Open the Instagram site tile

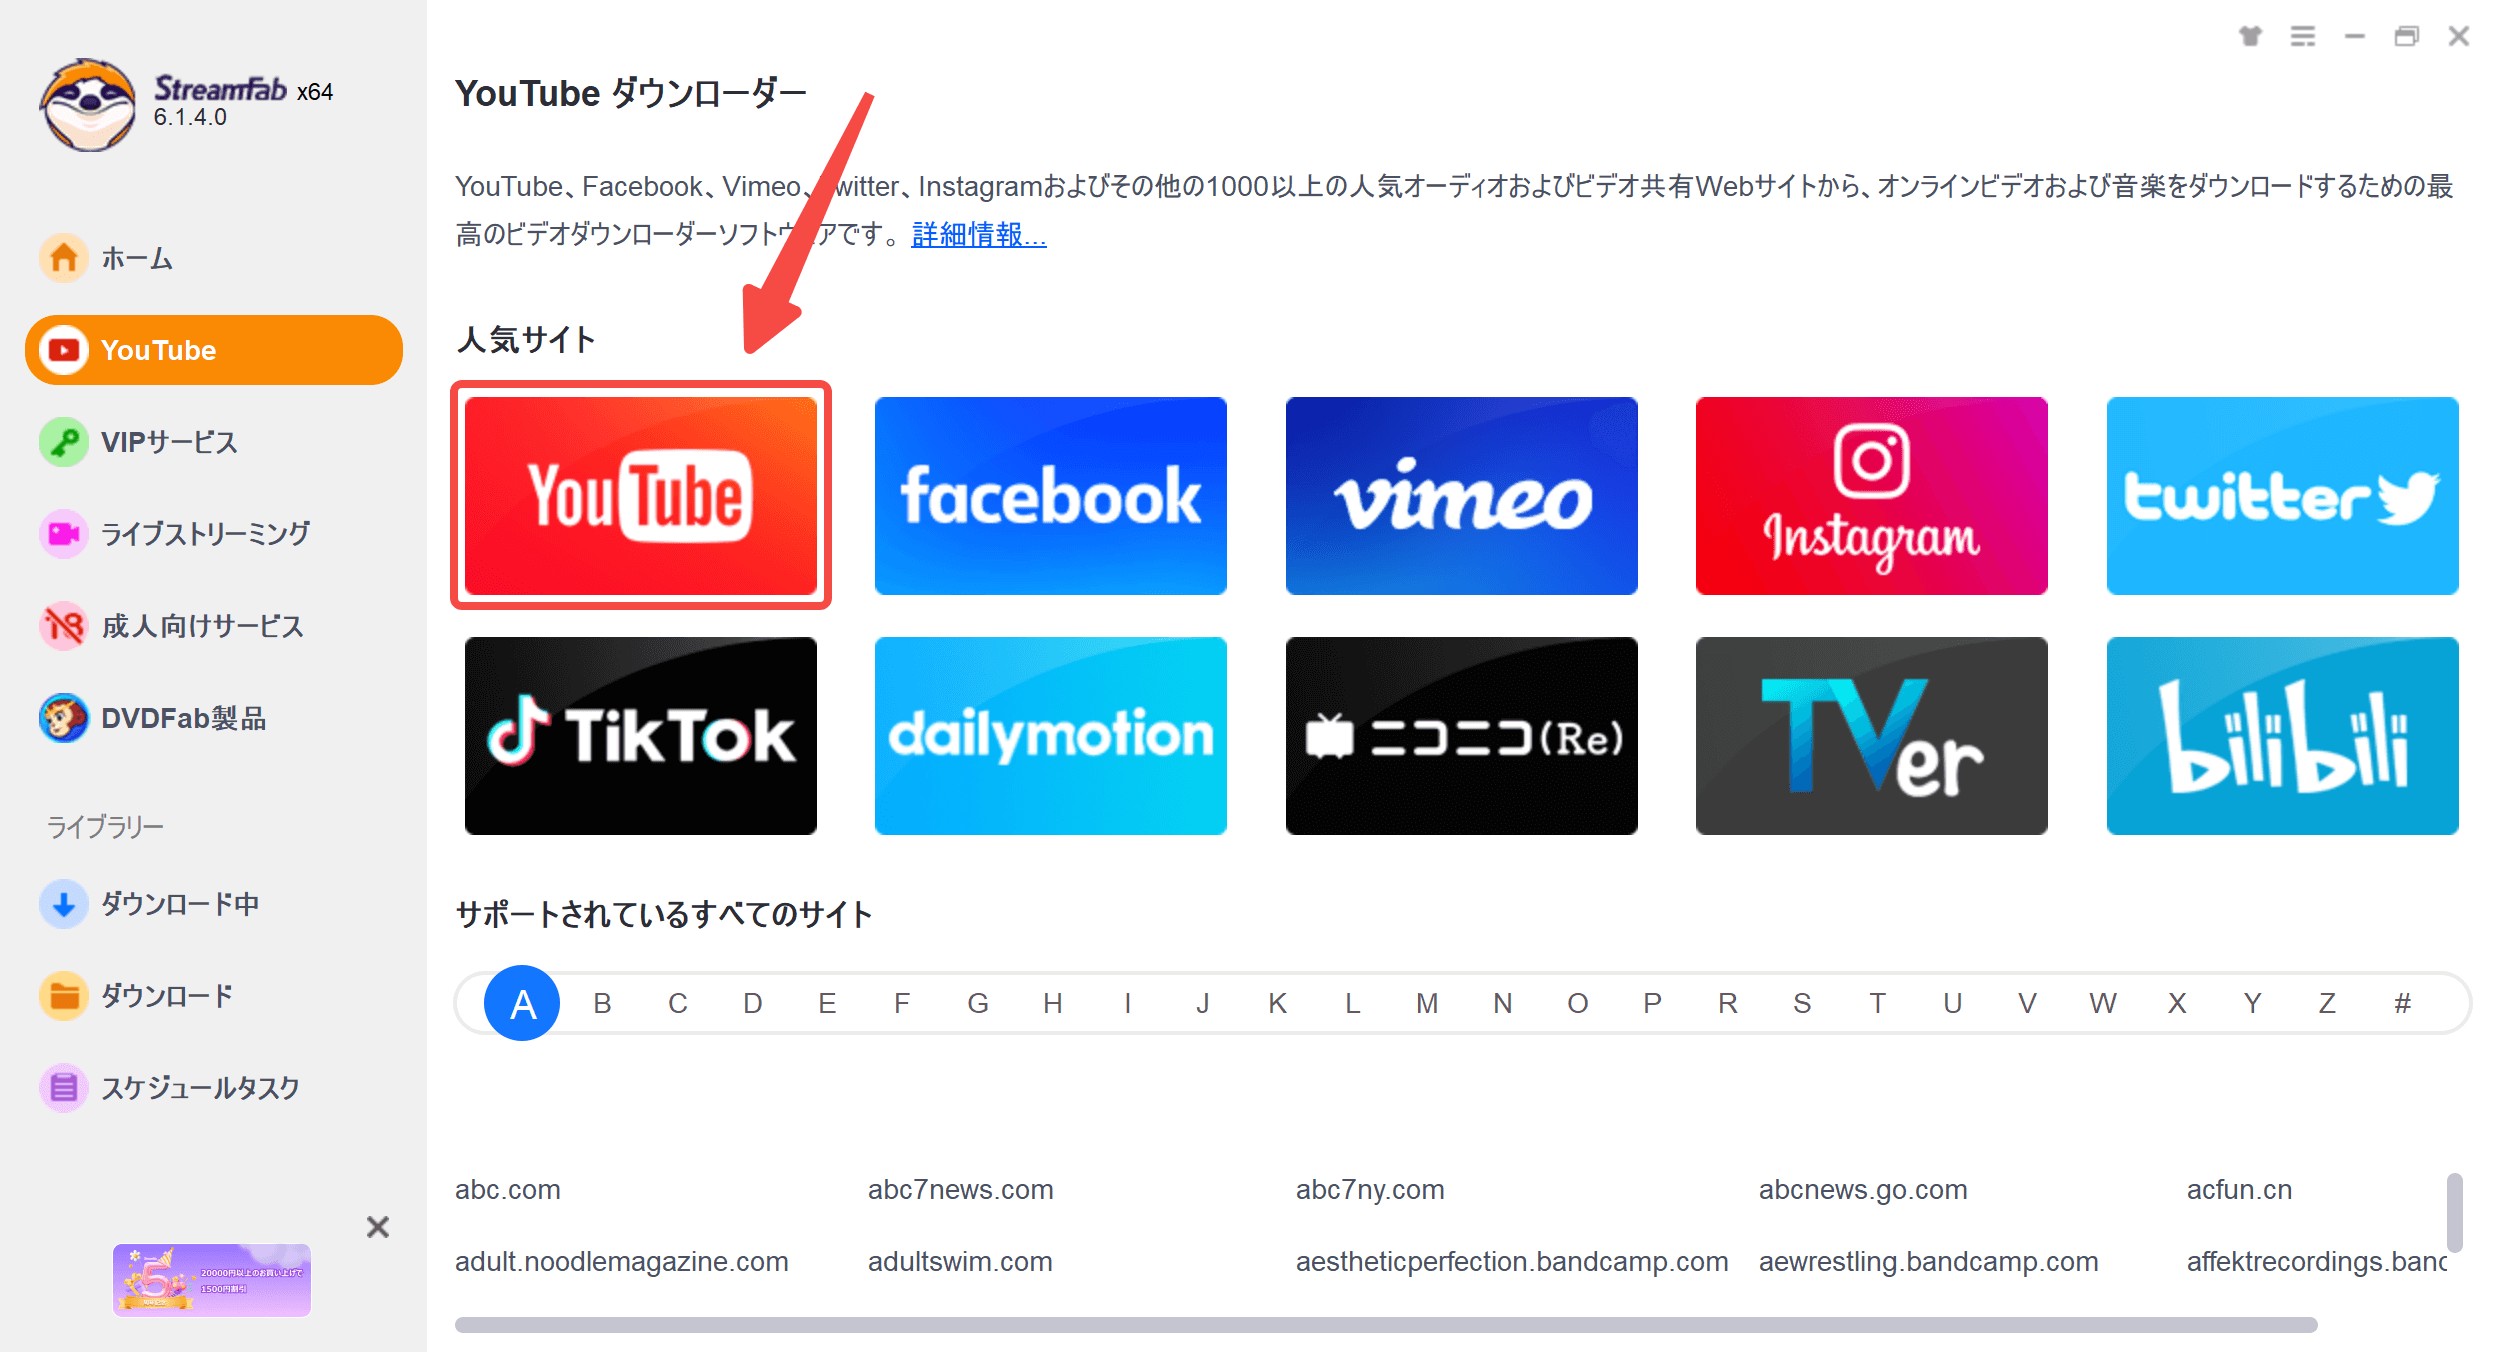tap(1872, 495)
